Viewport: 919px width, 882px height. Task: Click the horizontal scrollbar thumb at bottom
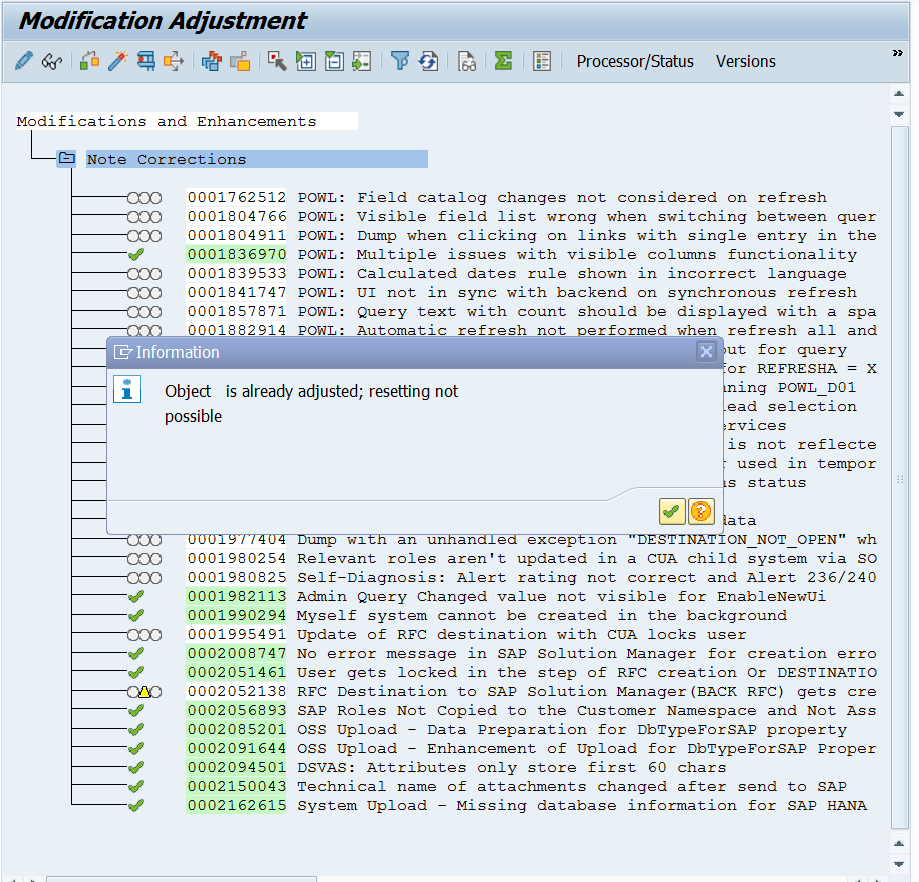[x=182, y=878]
